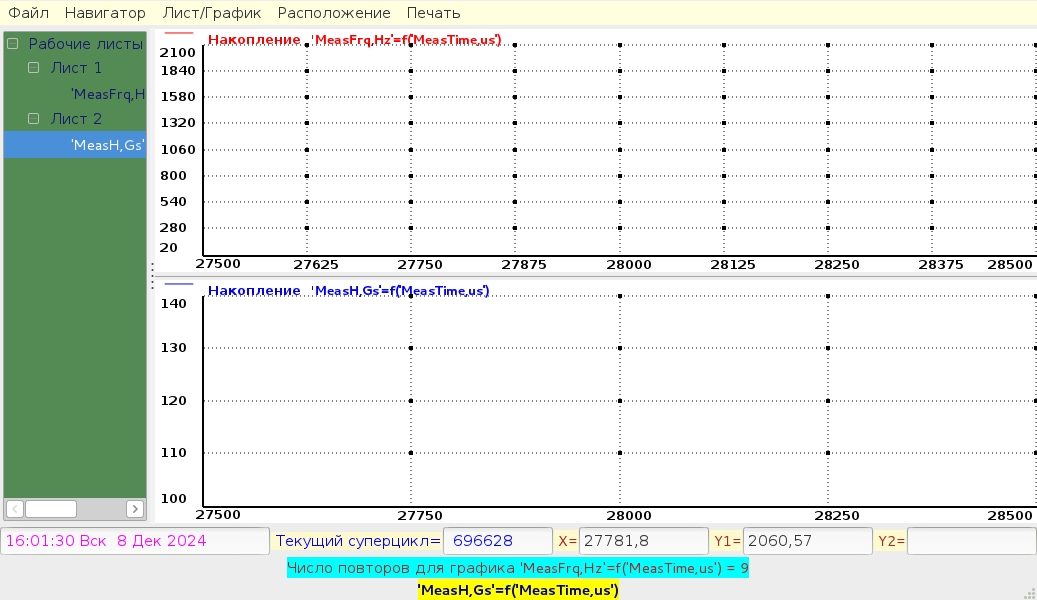Select the Лист 1 tree label

point(76,68)
